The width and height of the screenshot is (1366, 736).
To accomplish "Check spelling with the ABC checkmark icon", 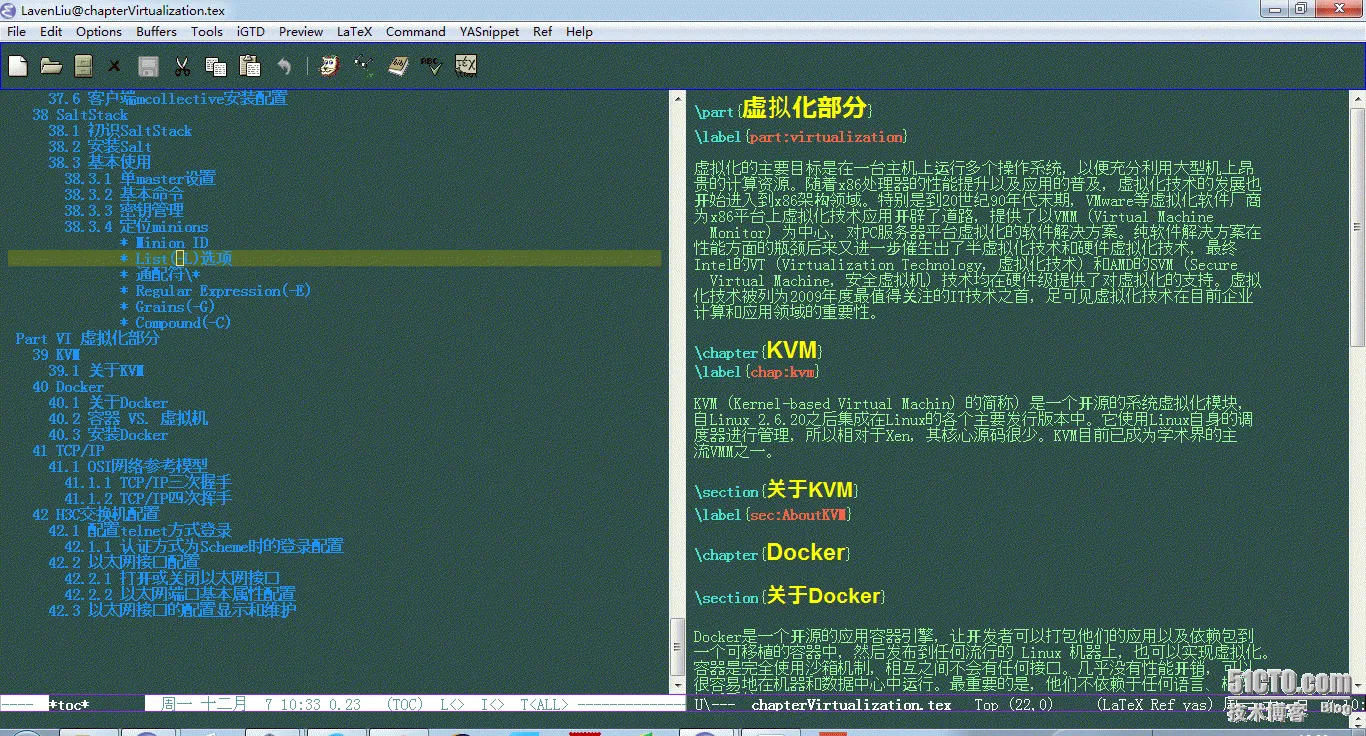I will coord(431,66).
